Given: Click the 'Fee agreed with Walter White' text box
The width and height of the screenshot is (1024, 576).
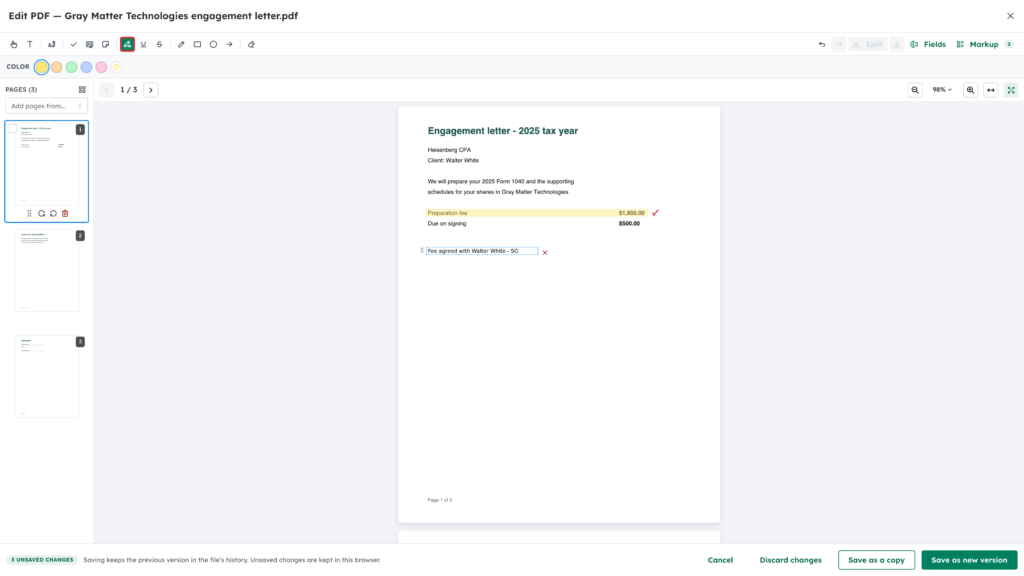Looking at the screenshot, I should tap(482, 251).
